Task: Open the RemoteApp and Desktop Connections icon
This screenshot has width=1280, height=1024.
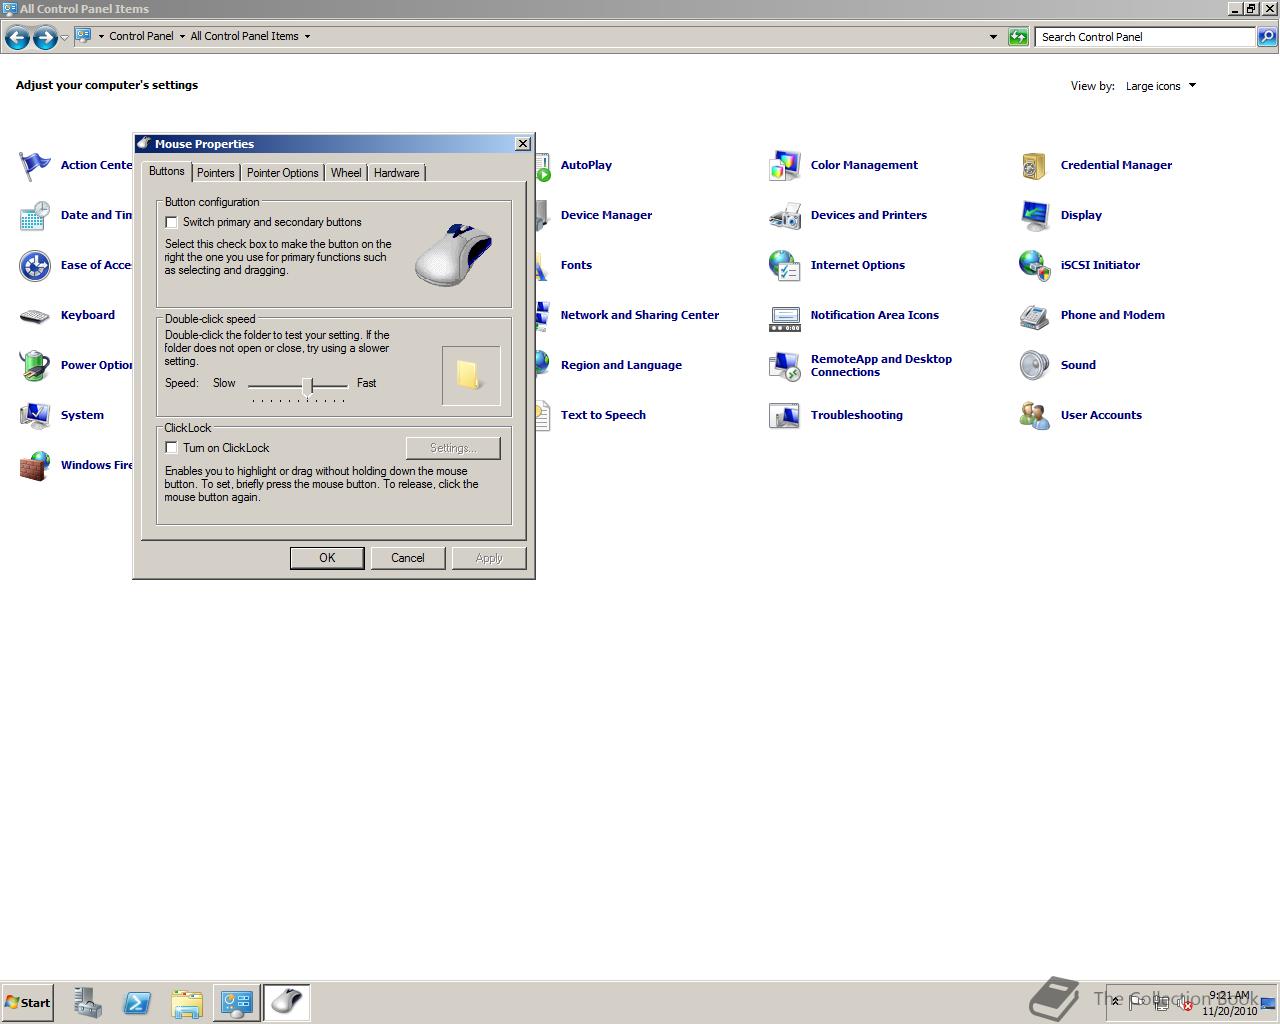Action: [785, 365]
